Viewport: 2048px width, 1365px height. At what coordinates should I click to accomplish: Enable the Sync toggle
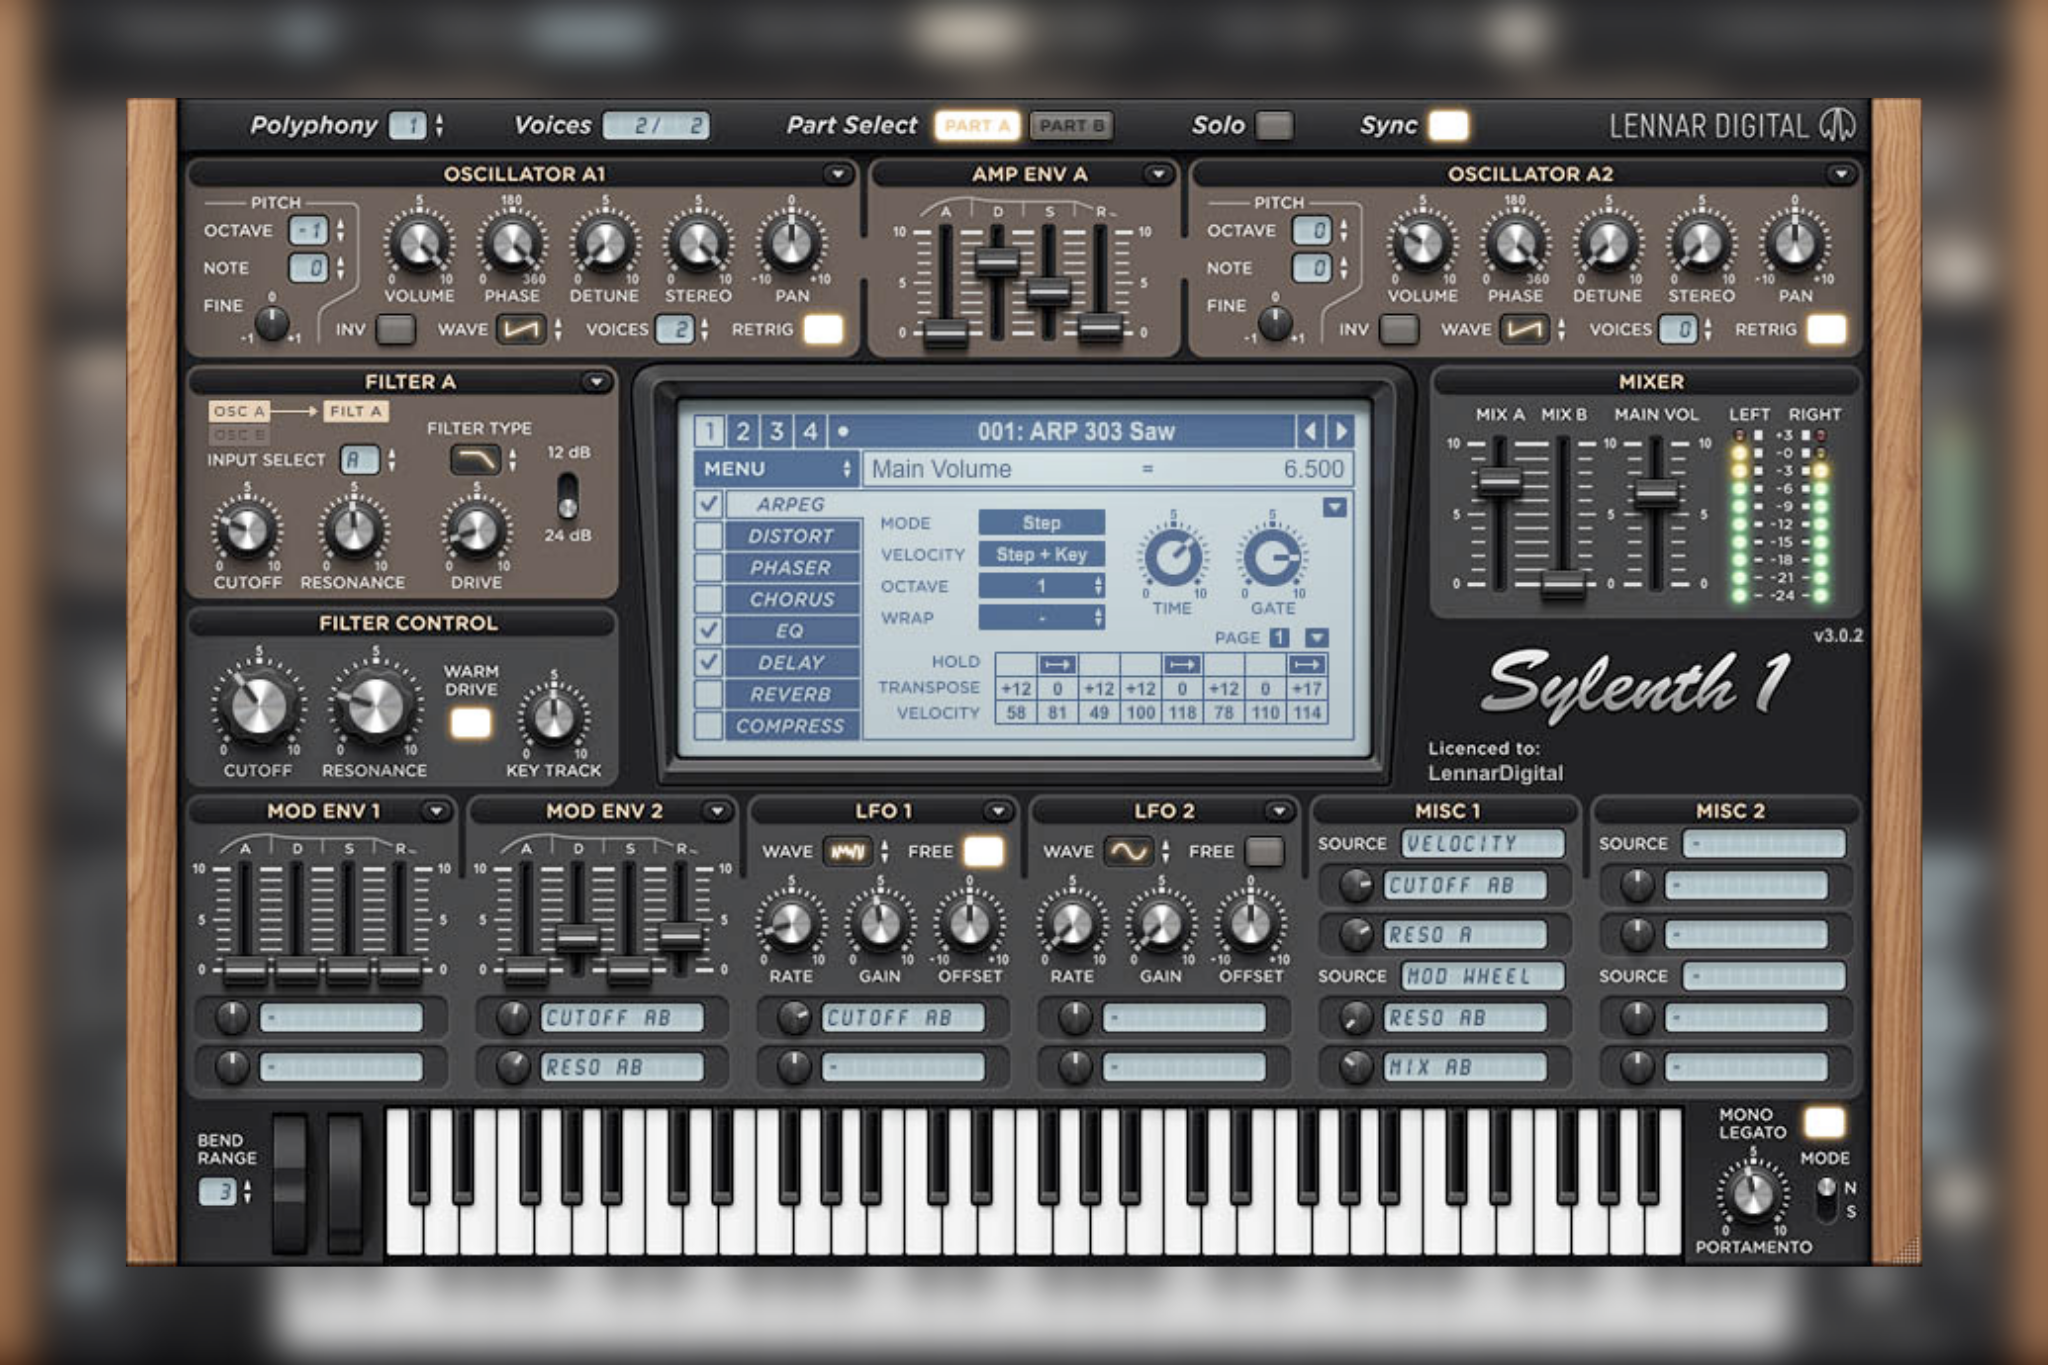pos(1447,124)
